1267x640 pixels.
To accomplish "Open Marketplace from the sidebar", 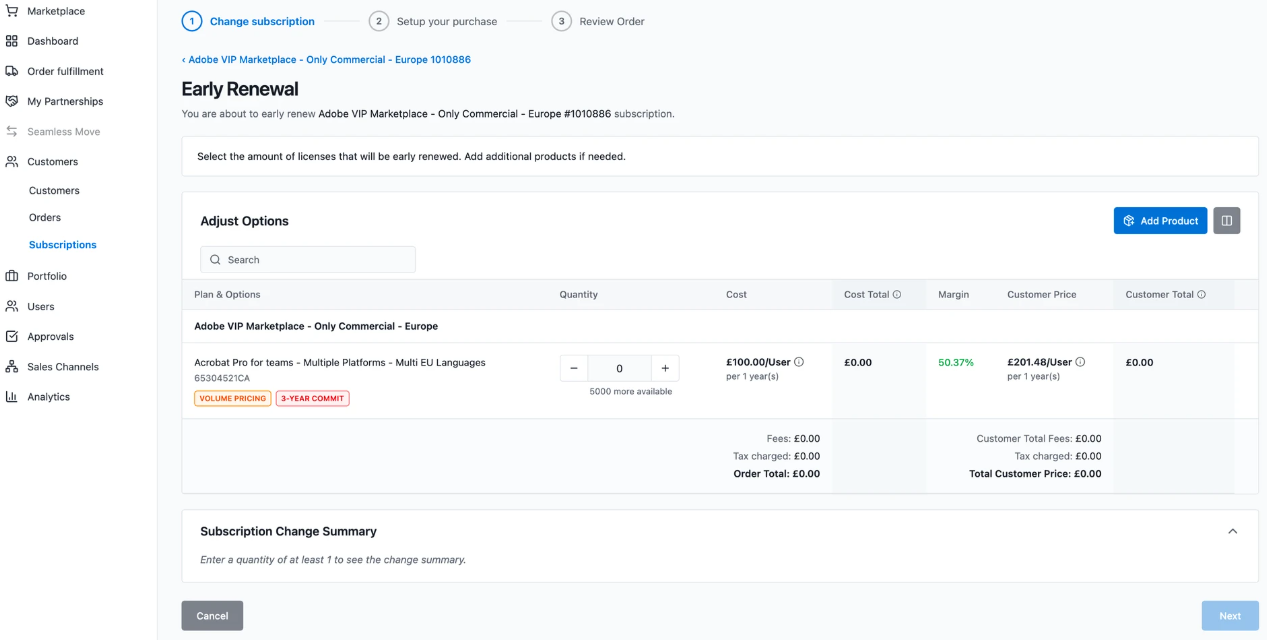I will coord(56,11).
